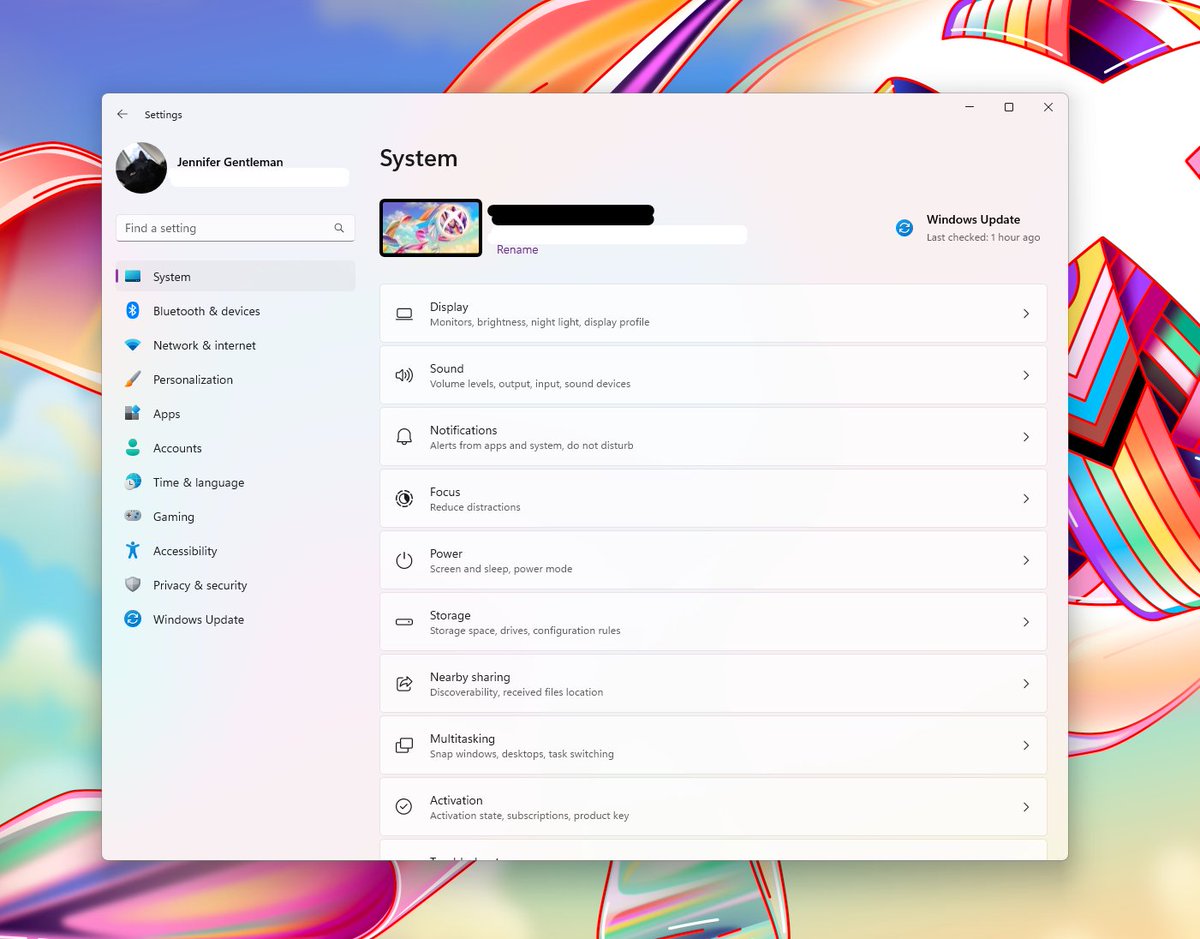Click the Find a setting search box
The width and height of the screenshot is (1200, 939).
pyautogui.click(x=235, y=228)
